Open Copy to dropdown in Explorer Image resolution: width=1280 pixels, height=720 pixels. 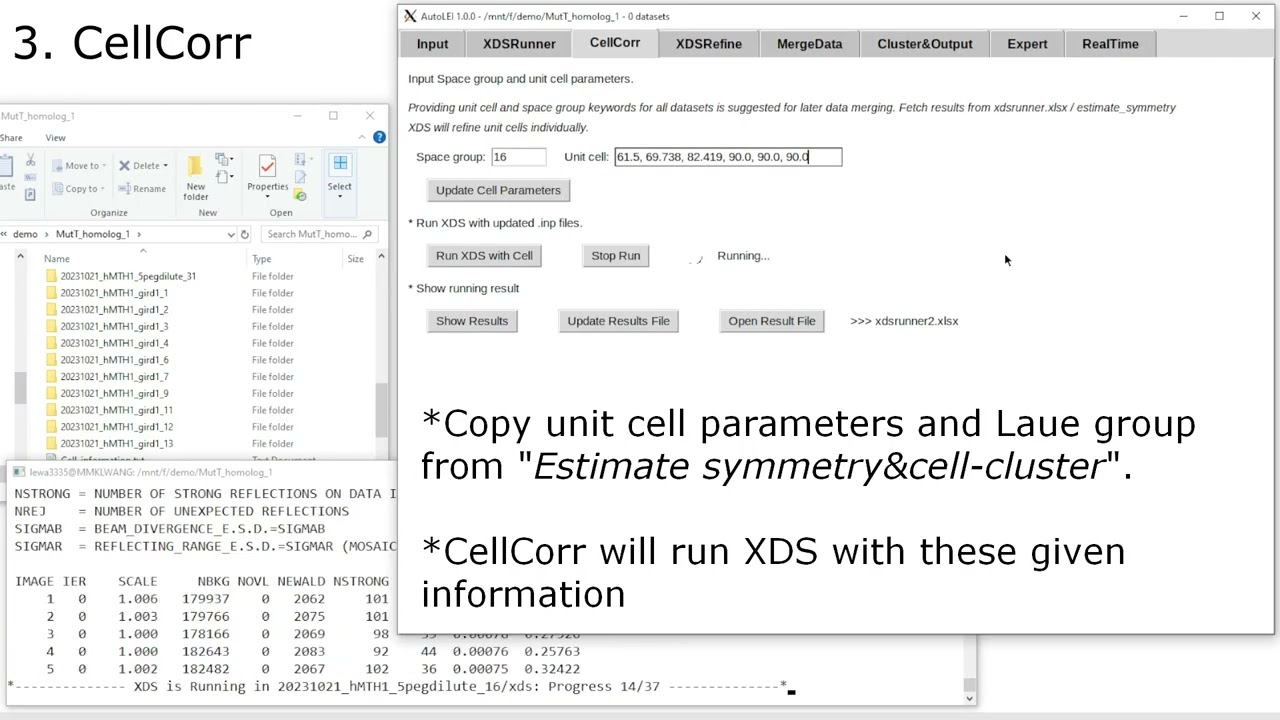[x=78, y=189]
